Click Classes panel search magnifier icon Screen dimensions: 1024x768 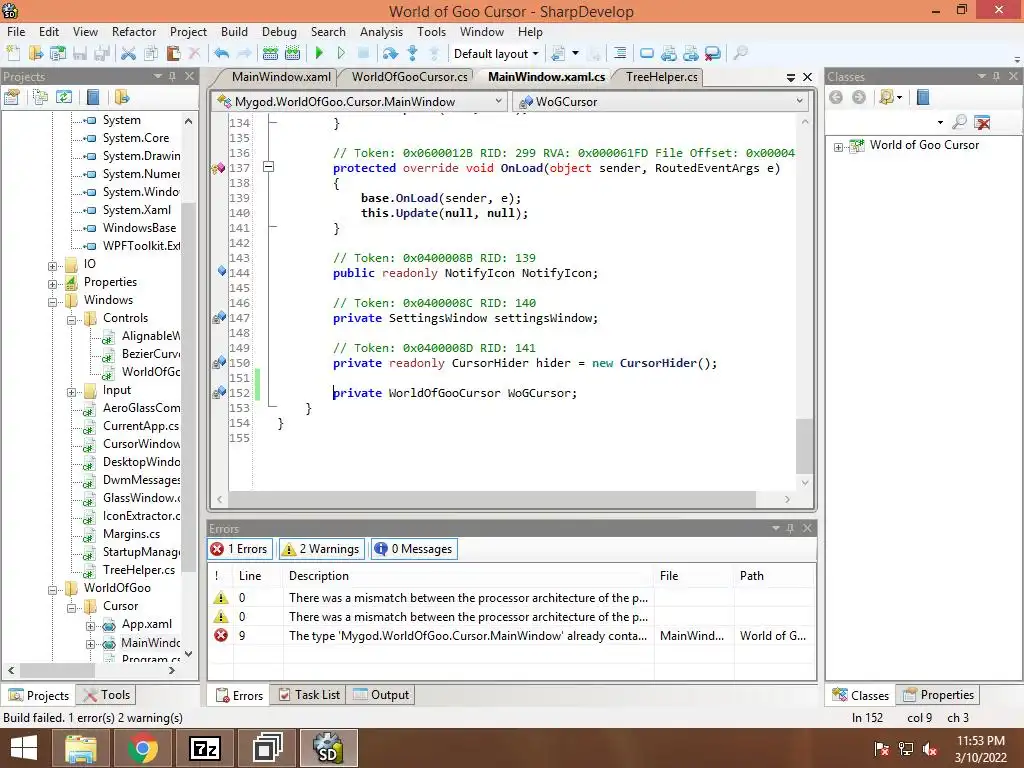(x=959, y=121)
